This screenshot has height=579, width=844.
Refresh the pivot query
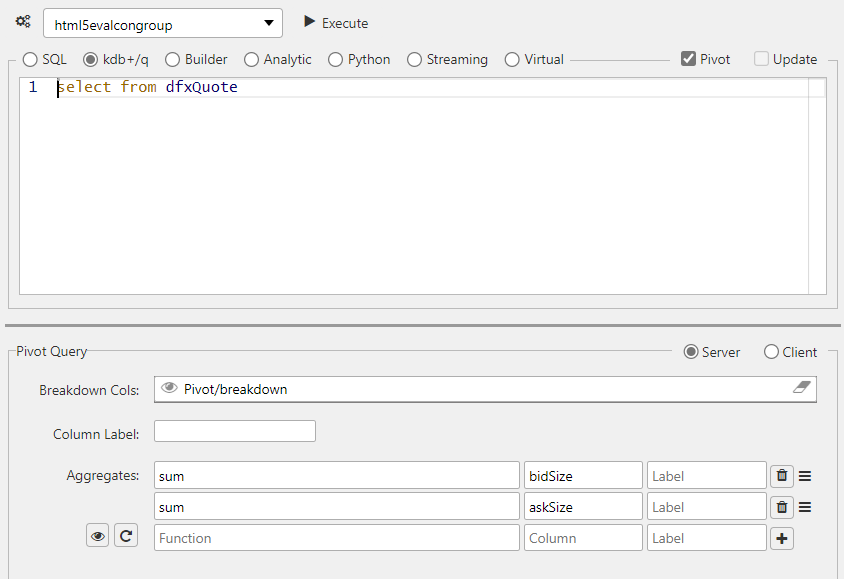(x=126, y=535)
